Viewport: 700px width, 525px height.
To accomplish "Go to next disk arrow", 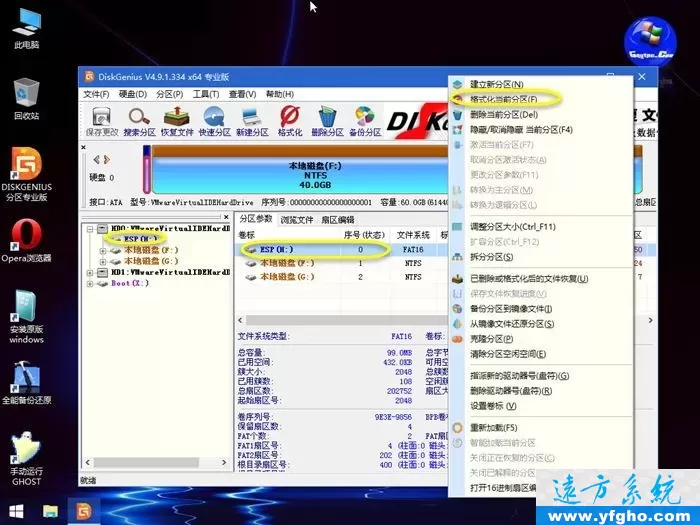I will [x=107, y=159].
